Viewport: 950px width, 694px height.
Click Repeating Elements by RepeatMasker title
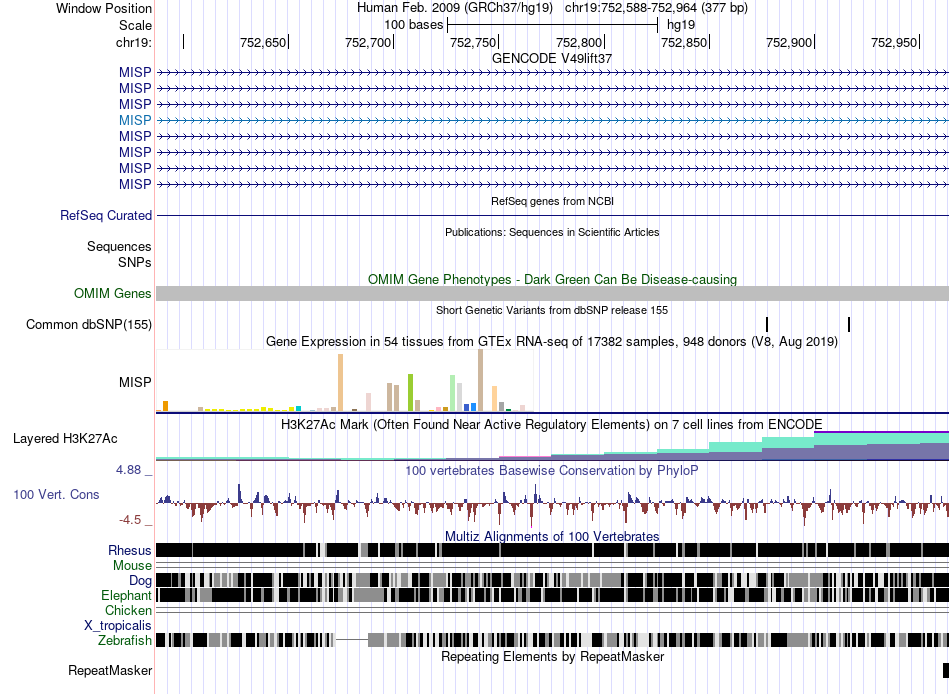(x=552, y=656)
